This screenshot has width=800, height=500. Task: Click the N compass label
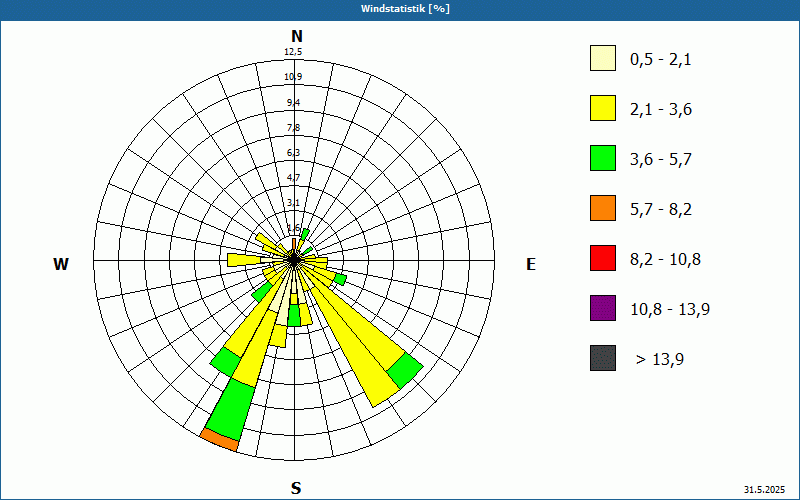click(x=297, y=36)
